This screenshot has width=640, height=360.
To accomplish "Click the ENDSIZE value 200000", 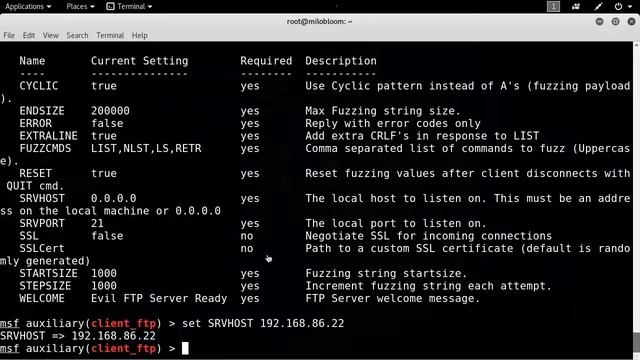I will point(110,111).
